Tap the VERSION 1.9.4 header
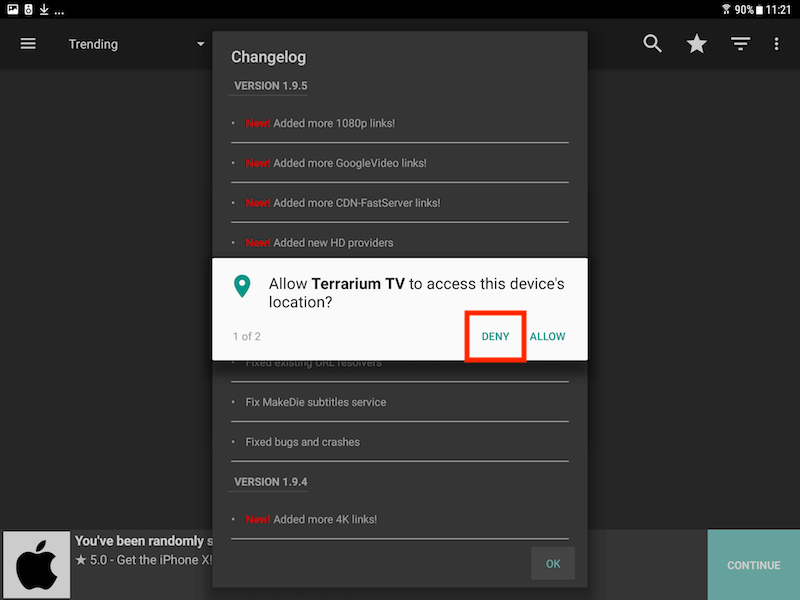The image size is (800, 600). (270, 482)
